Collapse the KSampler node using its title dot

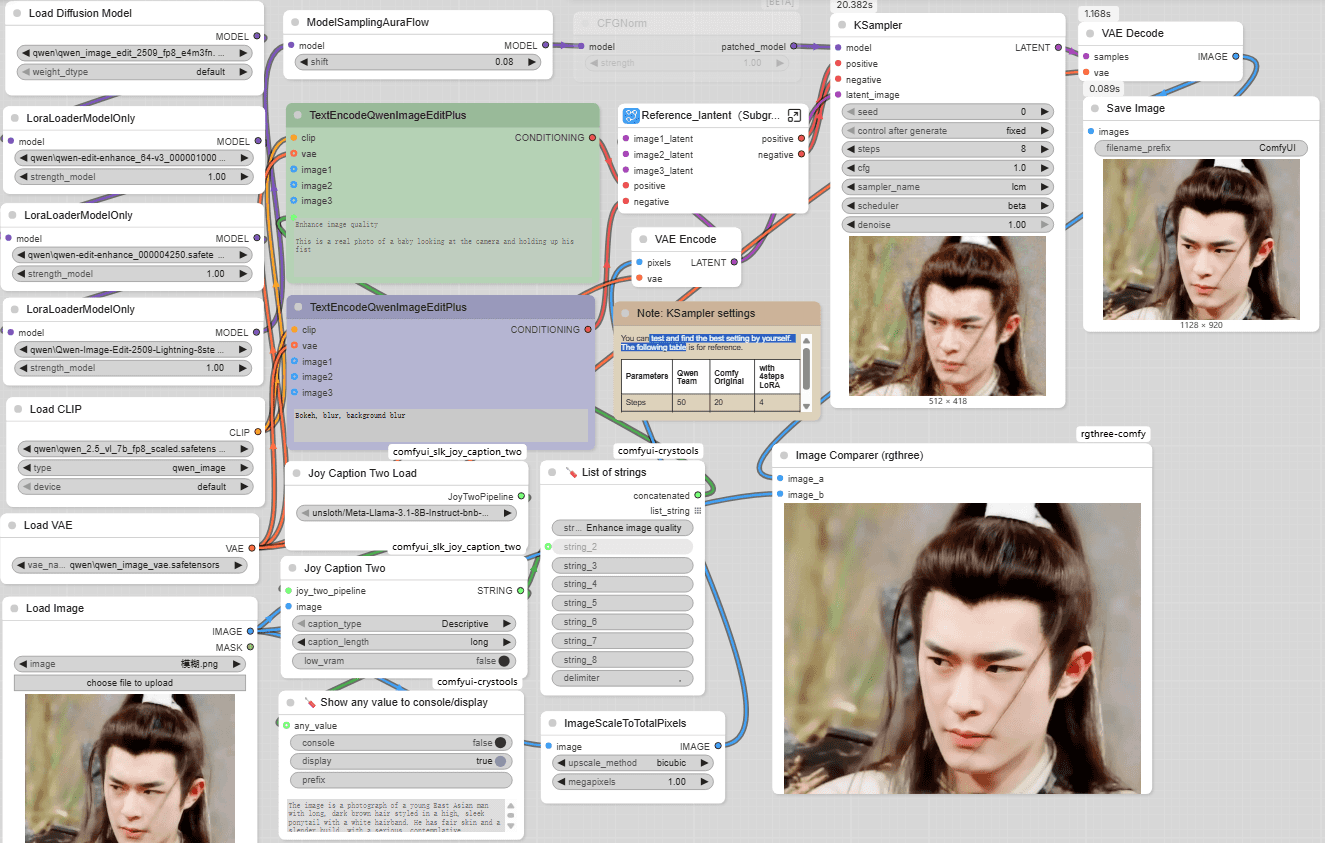(841, 25)
